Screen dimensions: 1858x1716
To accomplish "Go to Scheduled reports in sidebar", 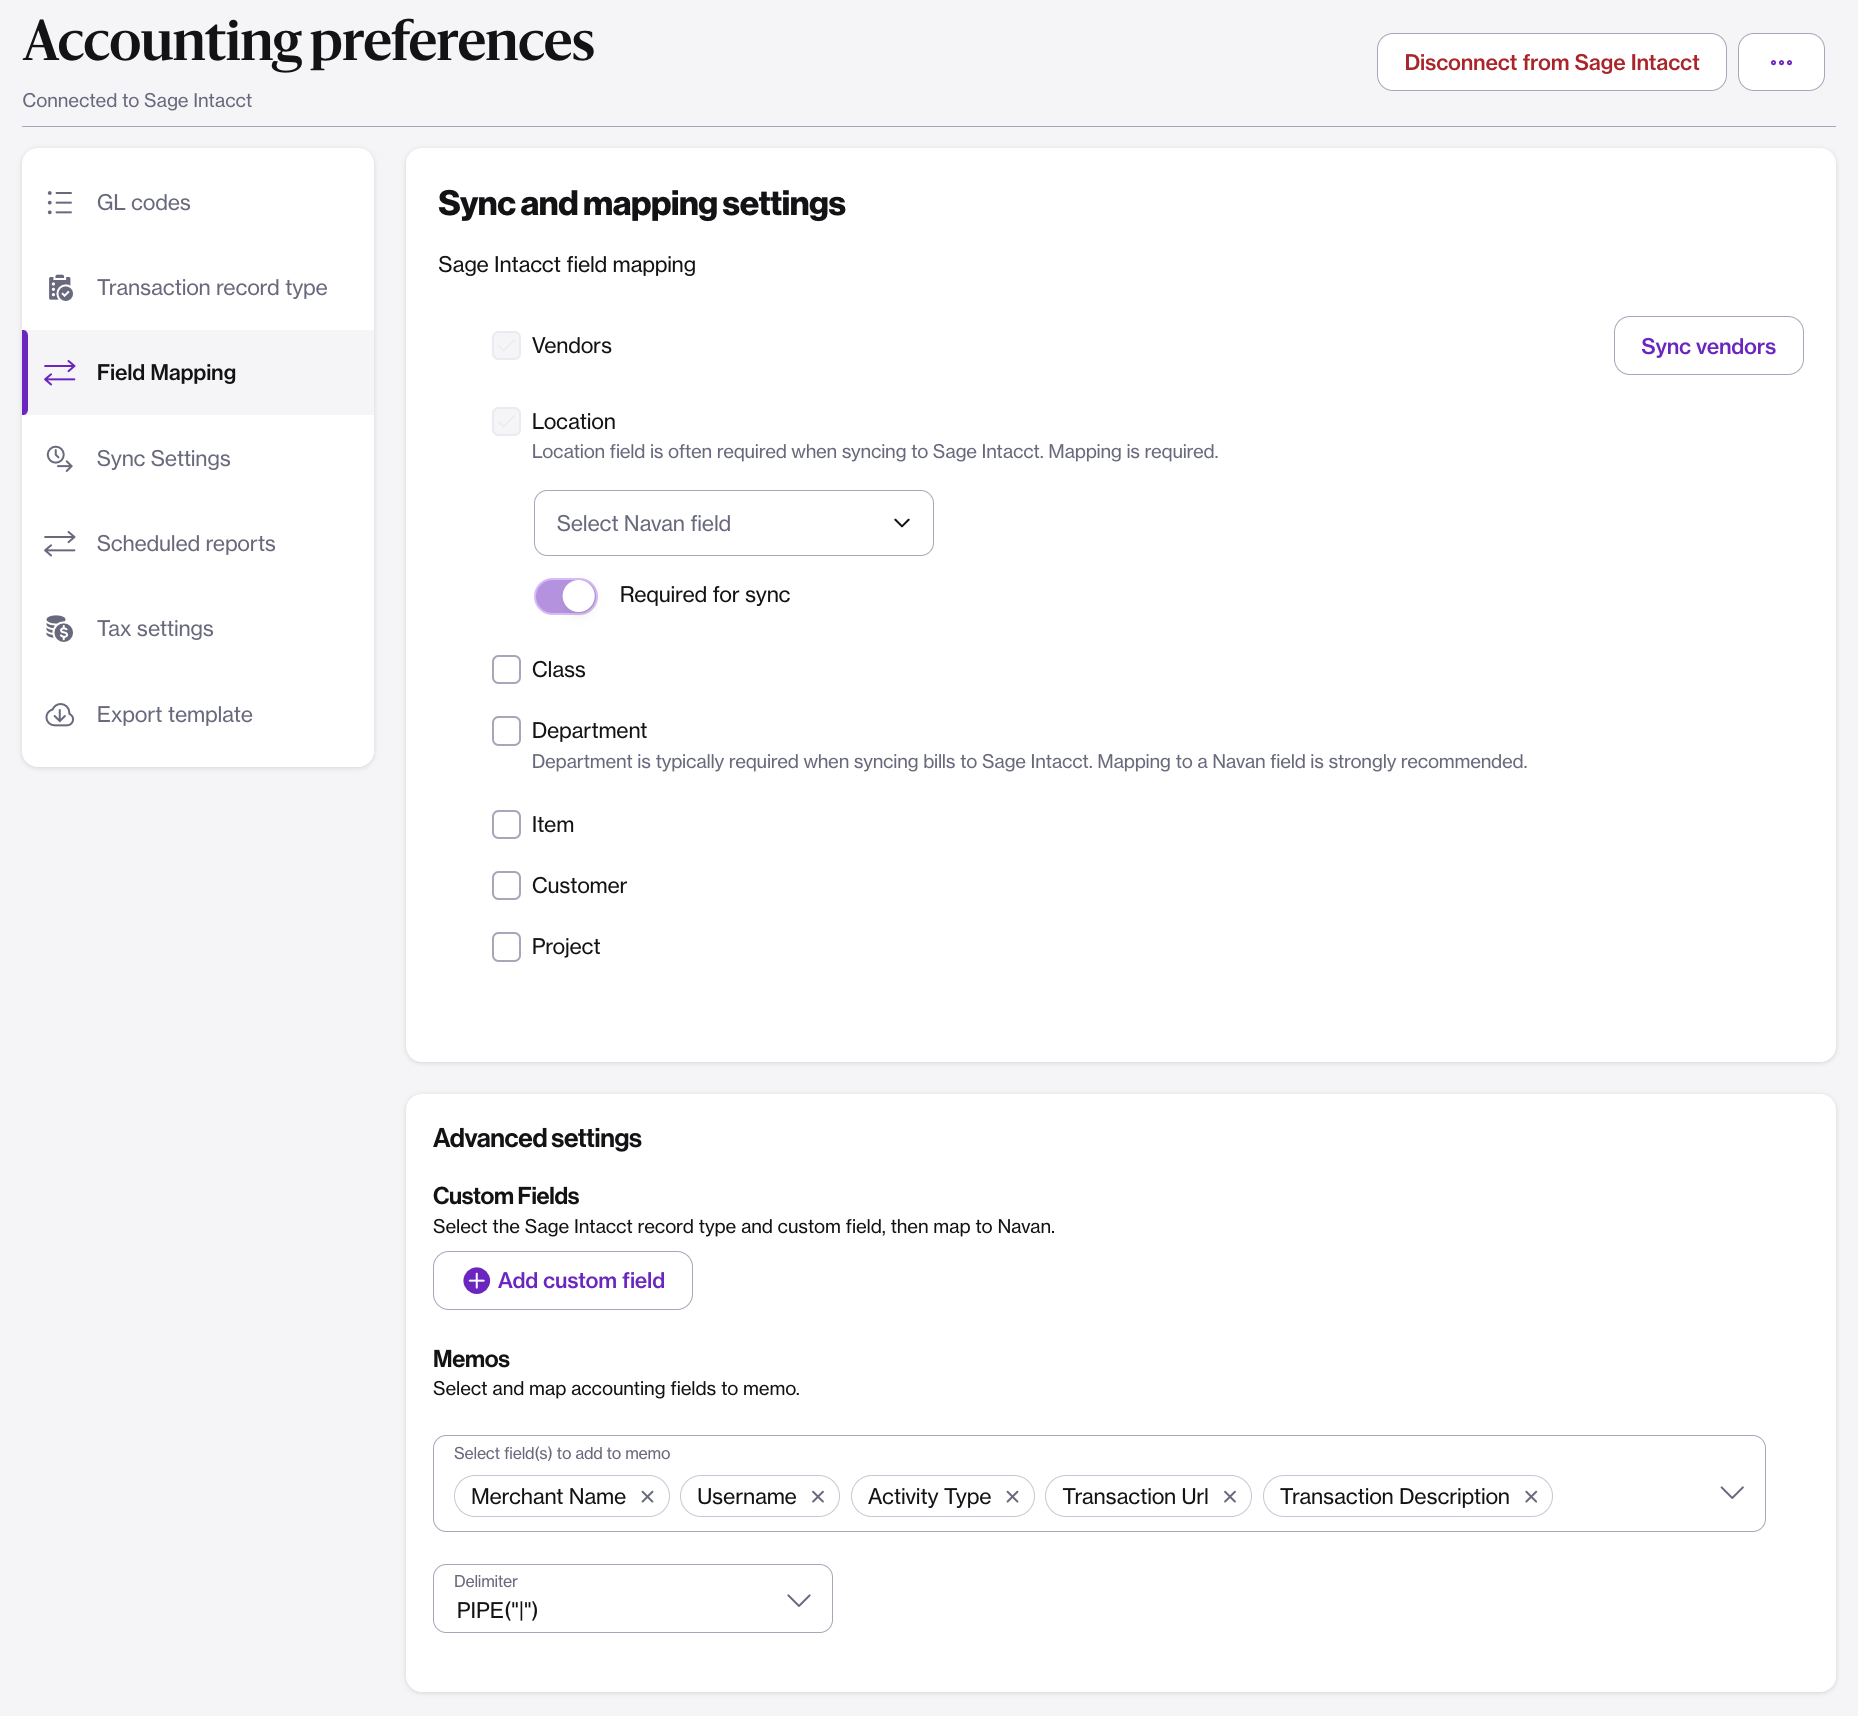I will tap(186, 544).
